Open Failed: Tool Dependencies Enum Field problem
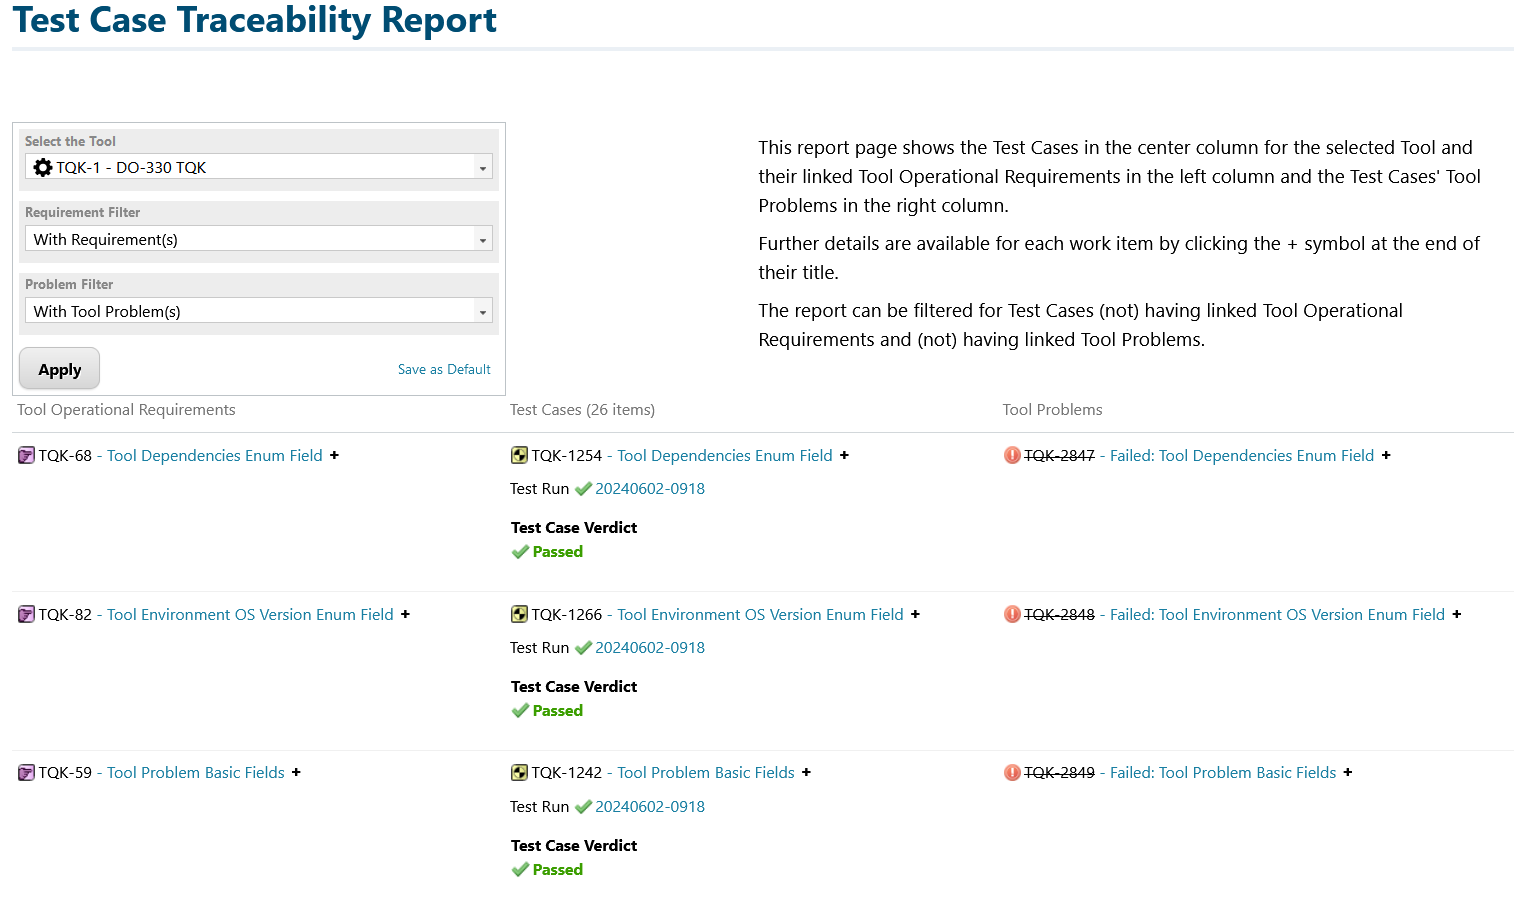The height and width of the screenshot is (909, 1525). (1242, 456)
